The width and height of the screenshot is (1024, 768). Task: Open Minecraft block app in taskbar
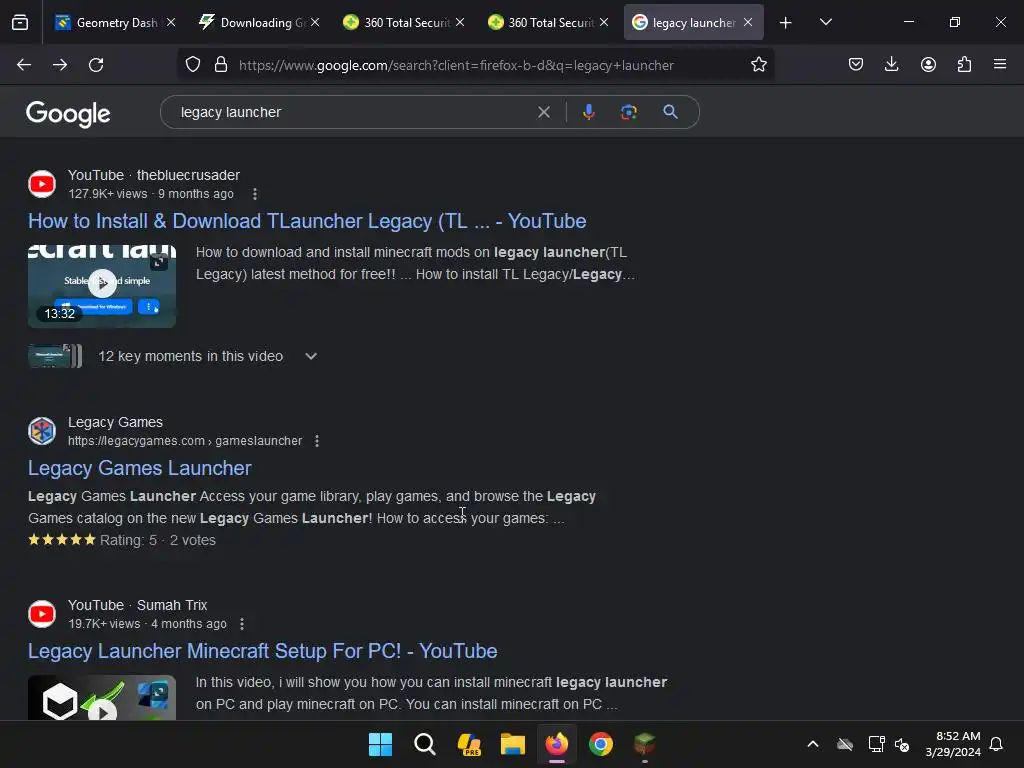(645, 744)
